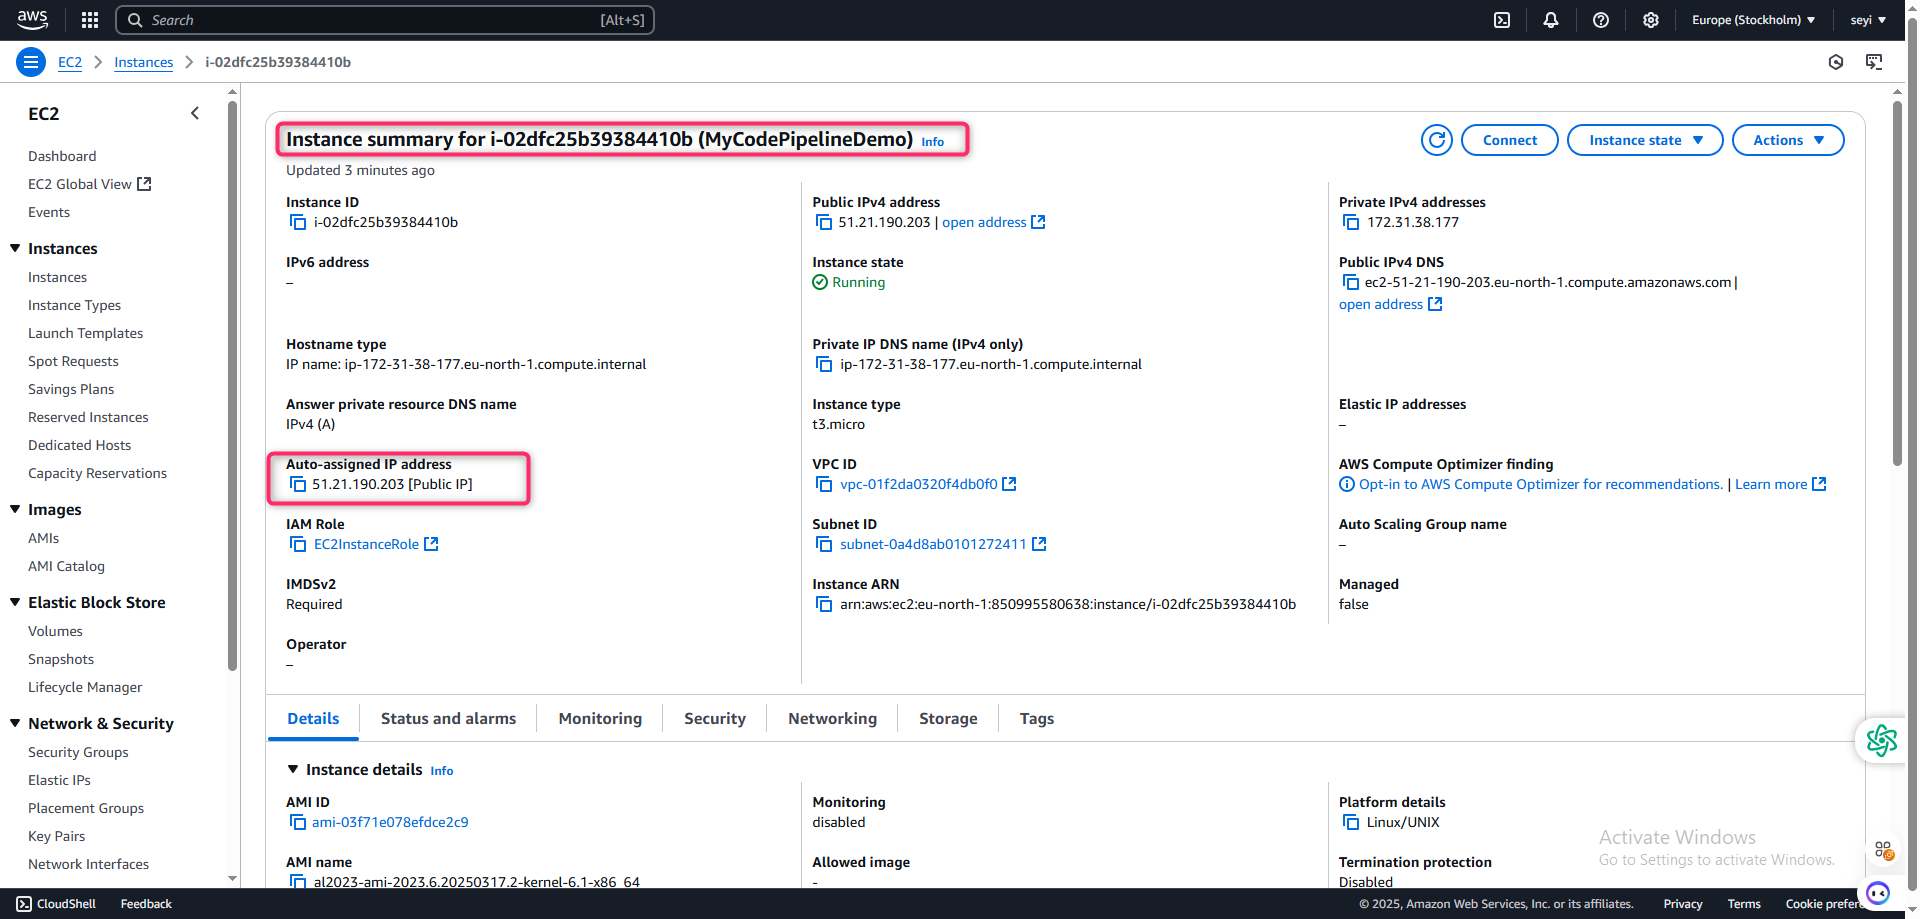Viewport: 1920px width, 919px height.
Task: Copy the EC2InstanceRole IAM role name
Action: (298, 544)
